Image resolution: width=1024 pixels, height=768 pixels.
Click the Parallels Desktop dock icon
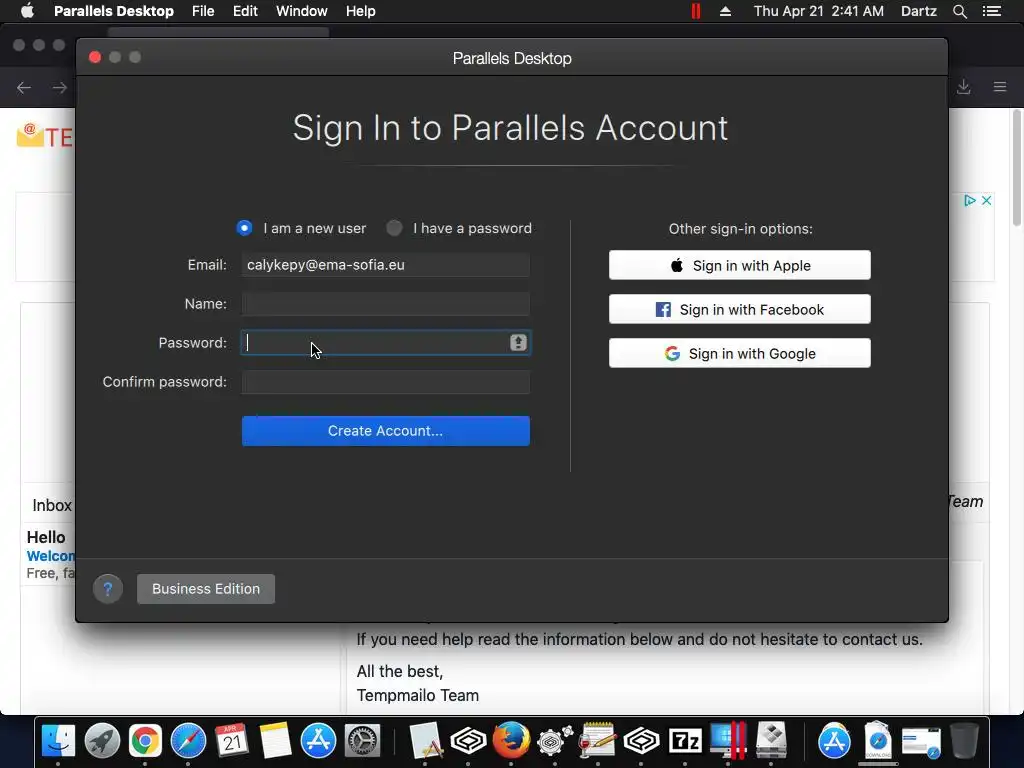pyautogui.click(x=728, y=740)
